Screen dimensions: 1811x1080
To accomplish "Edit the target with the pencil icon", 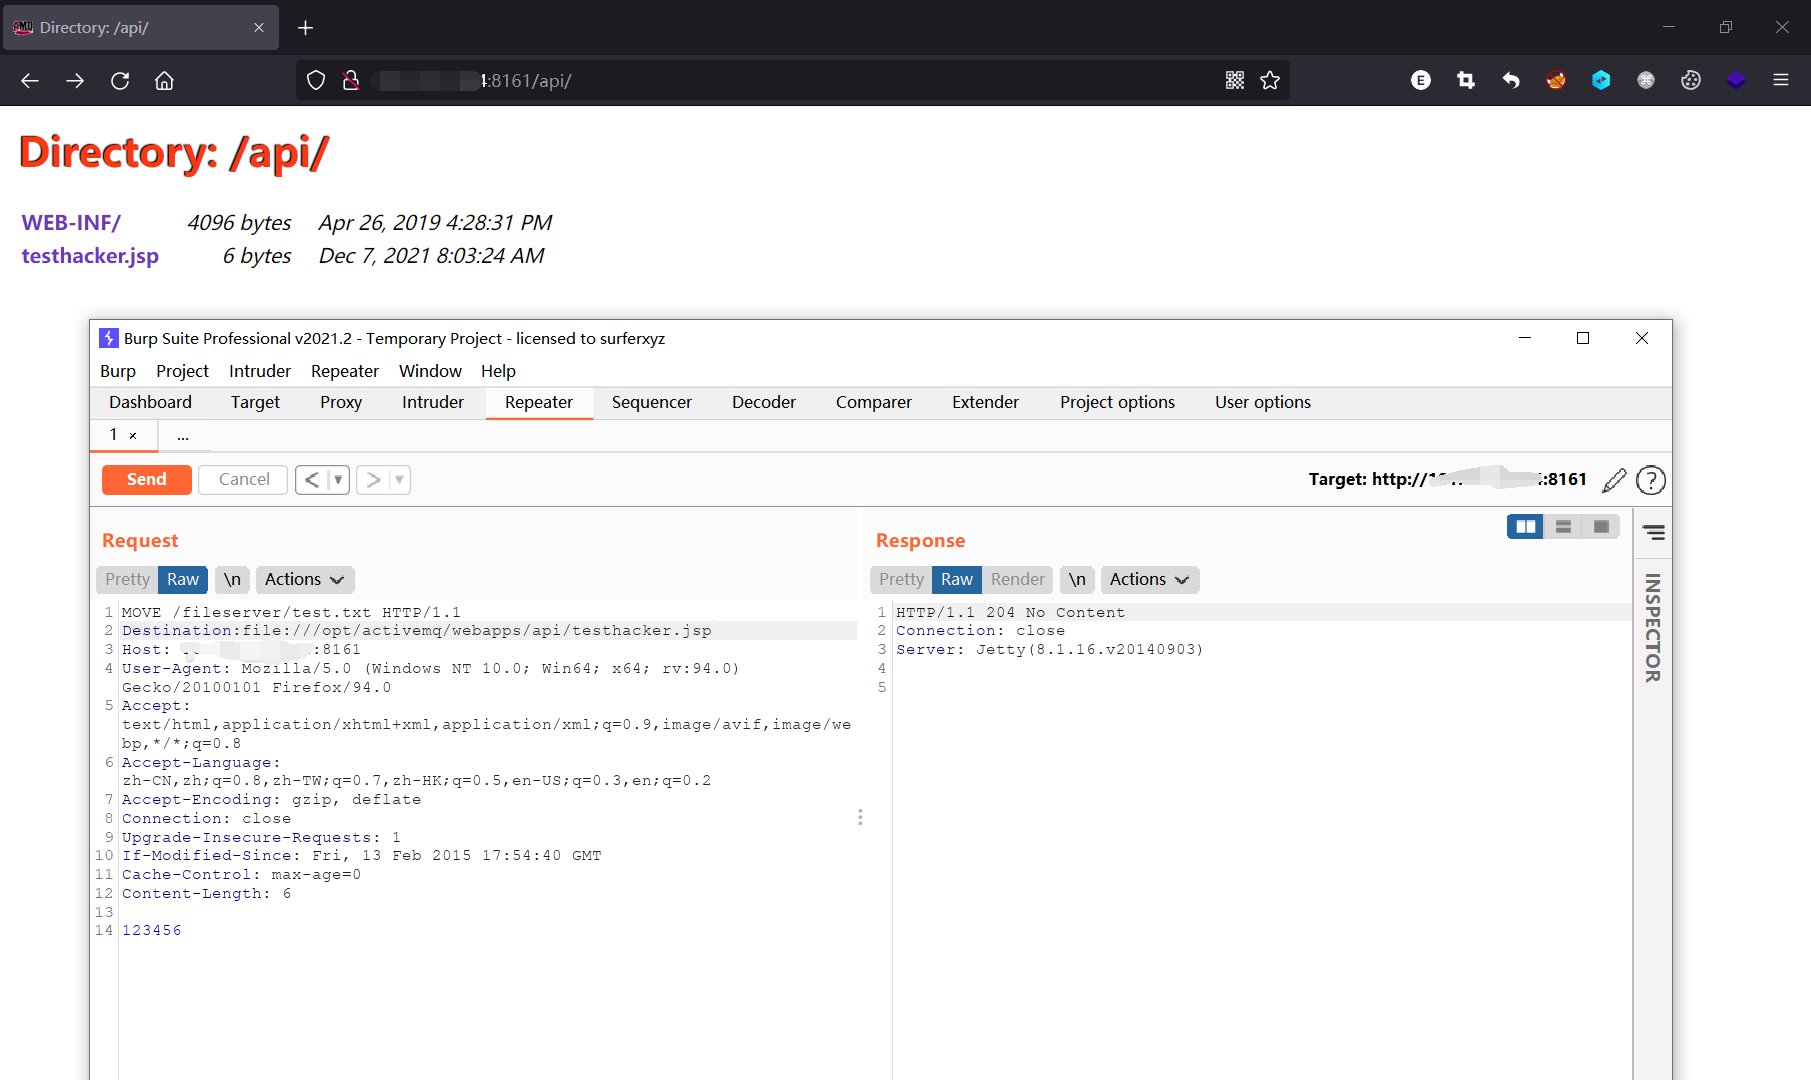I will (1614, 480).
